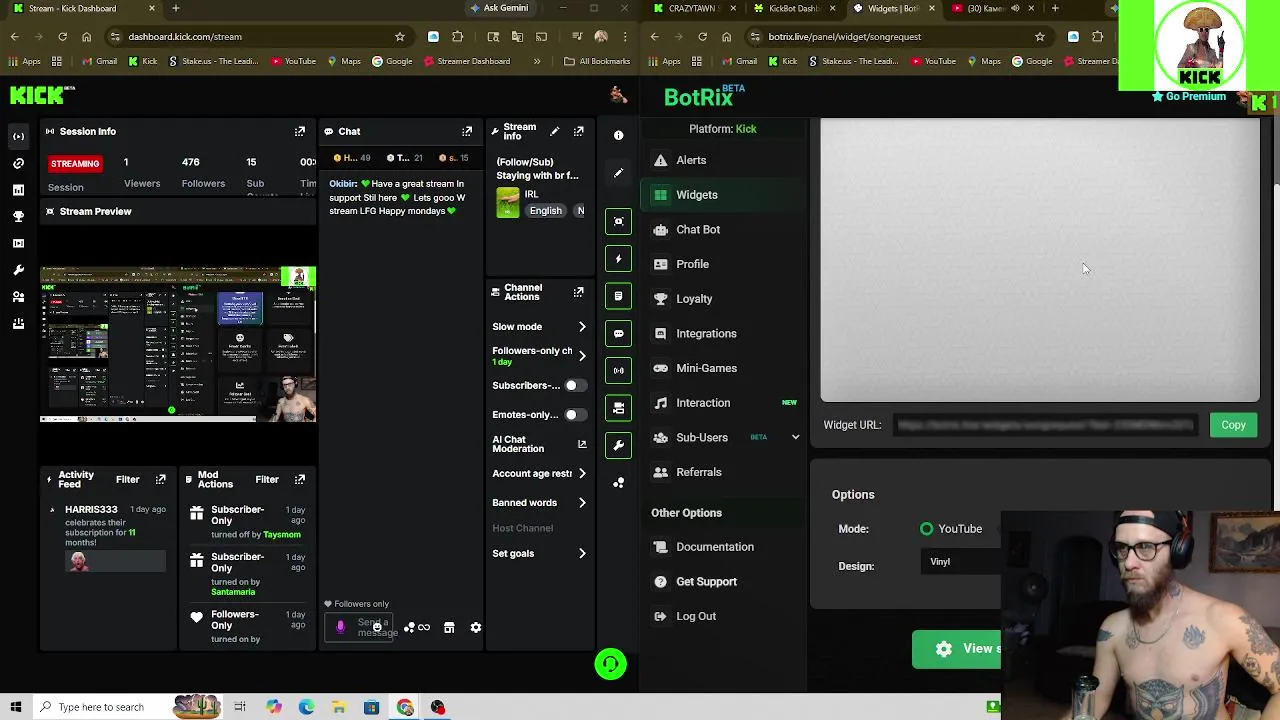Image resolution: width=1280 pixels, height=720 pixels.
Task: Open AI Chat Moderation external link
Action: click(582, 444)
